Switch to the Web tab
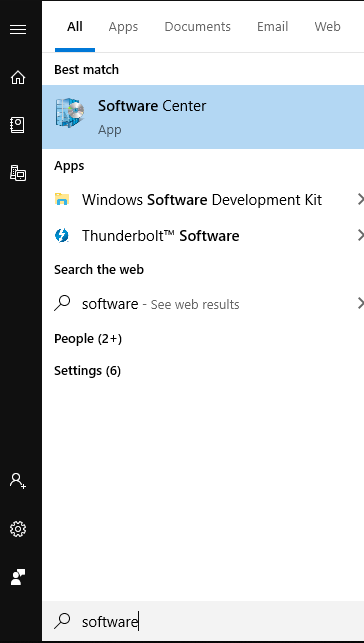 (328, 27)
